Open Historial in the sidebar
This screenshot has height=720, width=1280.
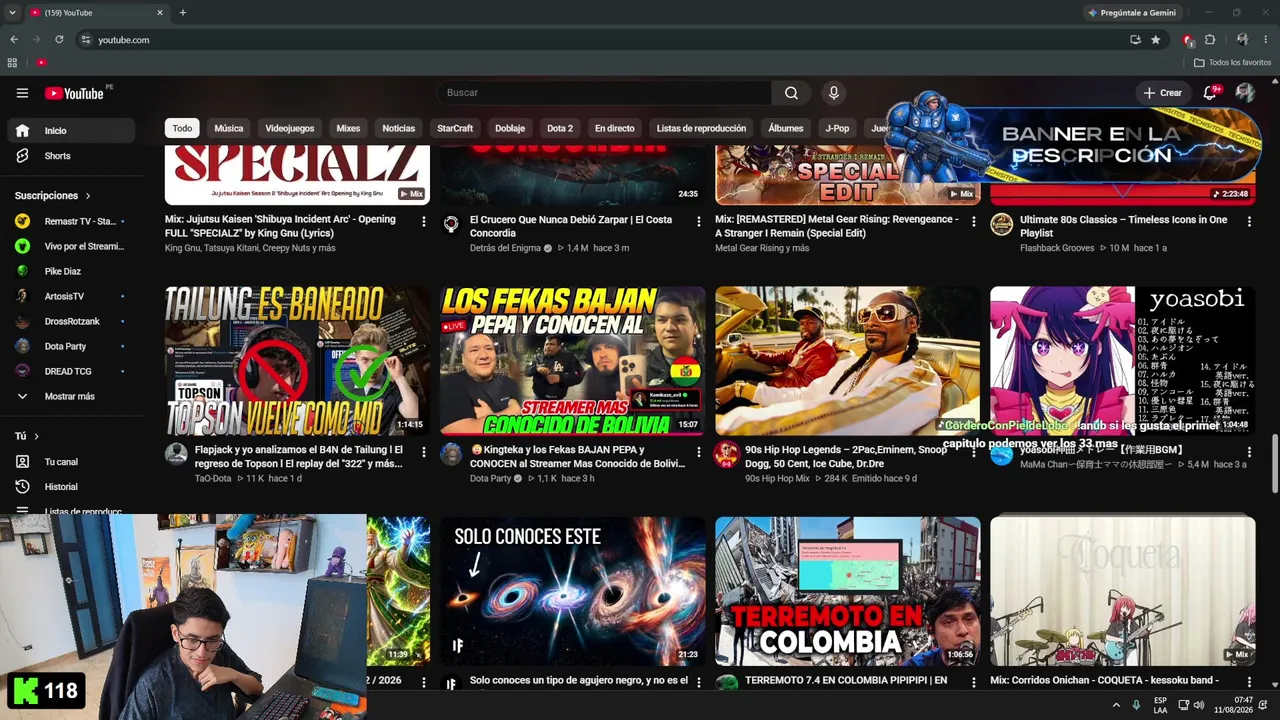pyautogui.click(x=71, y=487)
